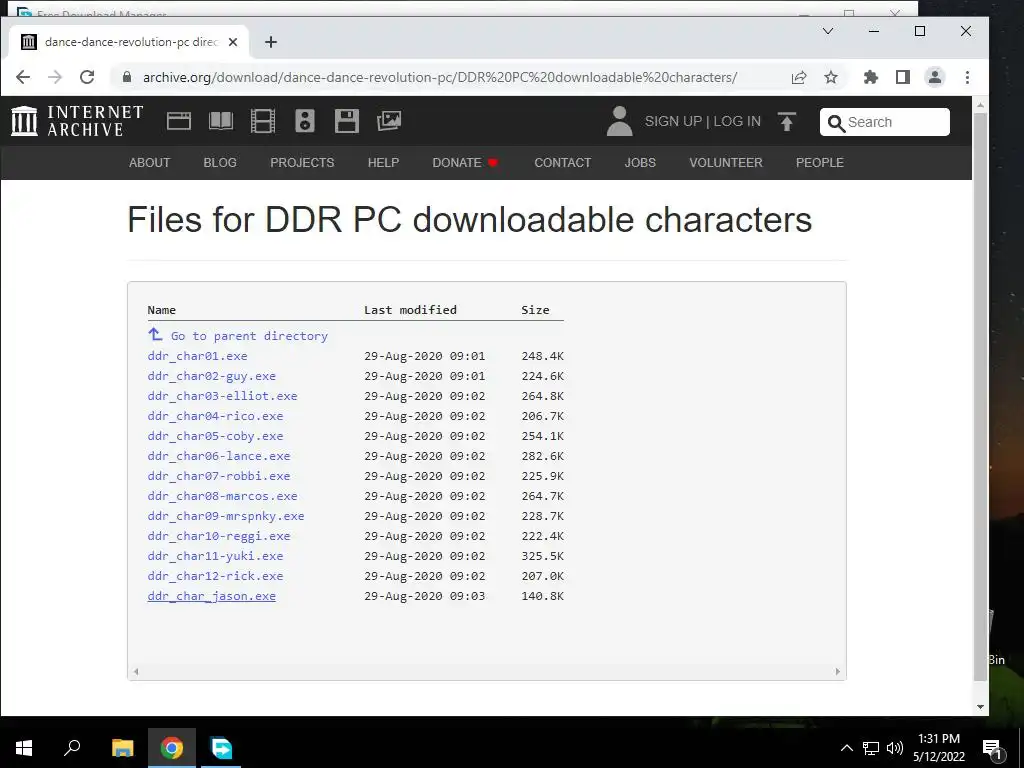The height and width of the screenshot is (768, 1024).
Task: Show hidden system tray icons
Action: tap(846, 748)
